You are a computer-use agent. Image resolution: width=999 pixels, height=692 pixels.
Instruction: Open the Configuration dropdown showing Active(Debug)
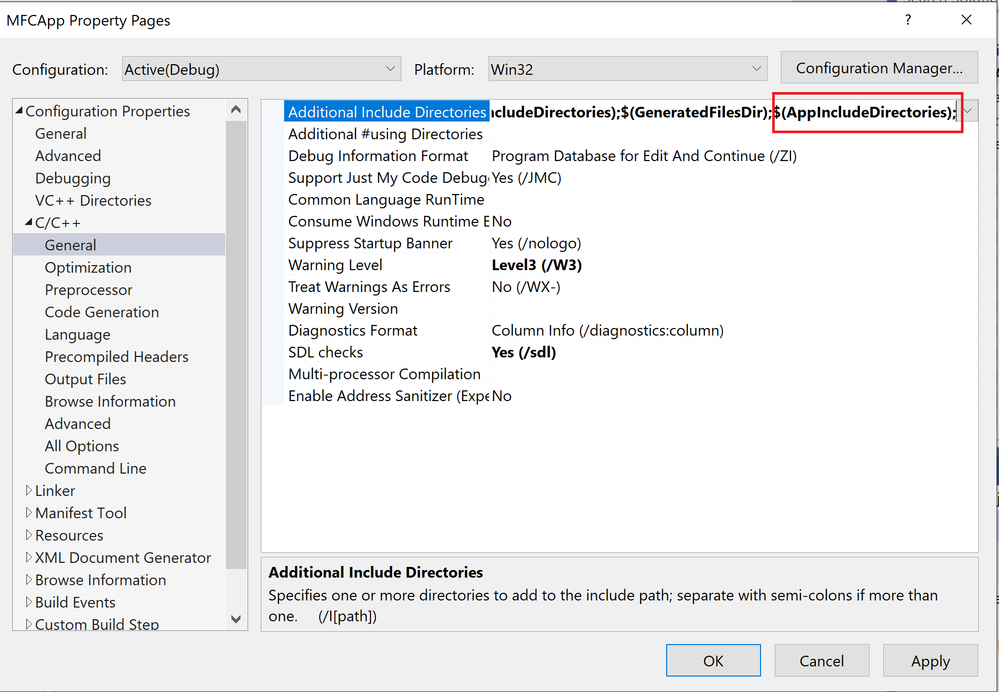coord(261,69)
